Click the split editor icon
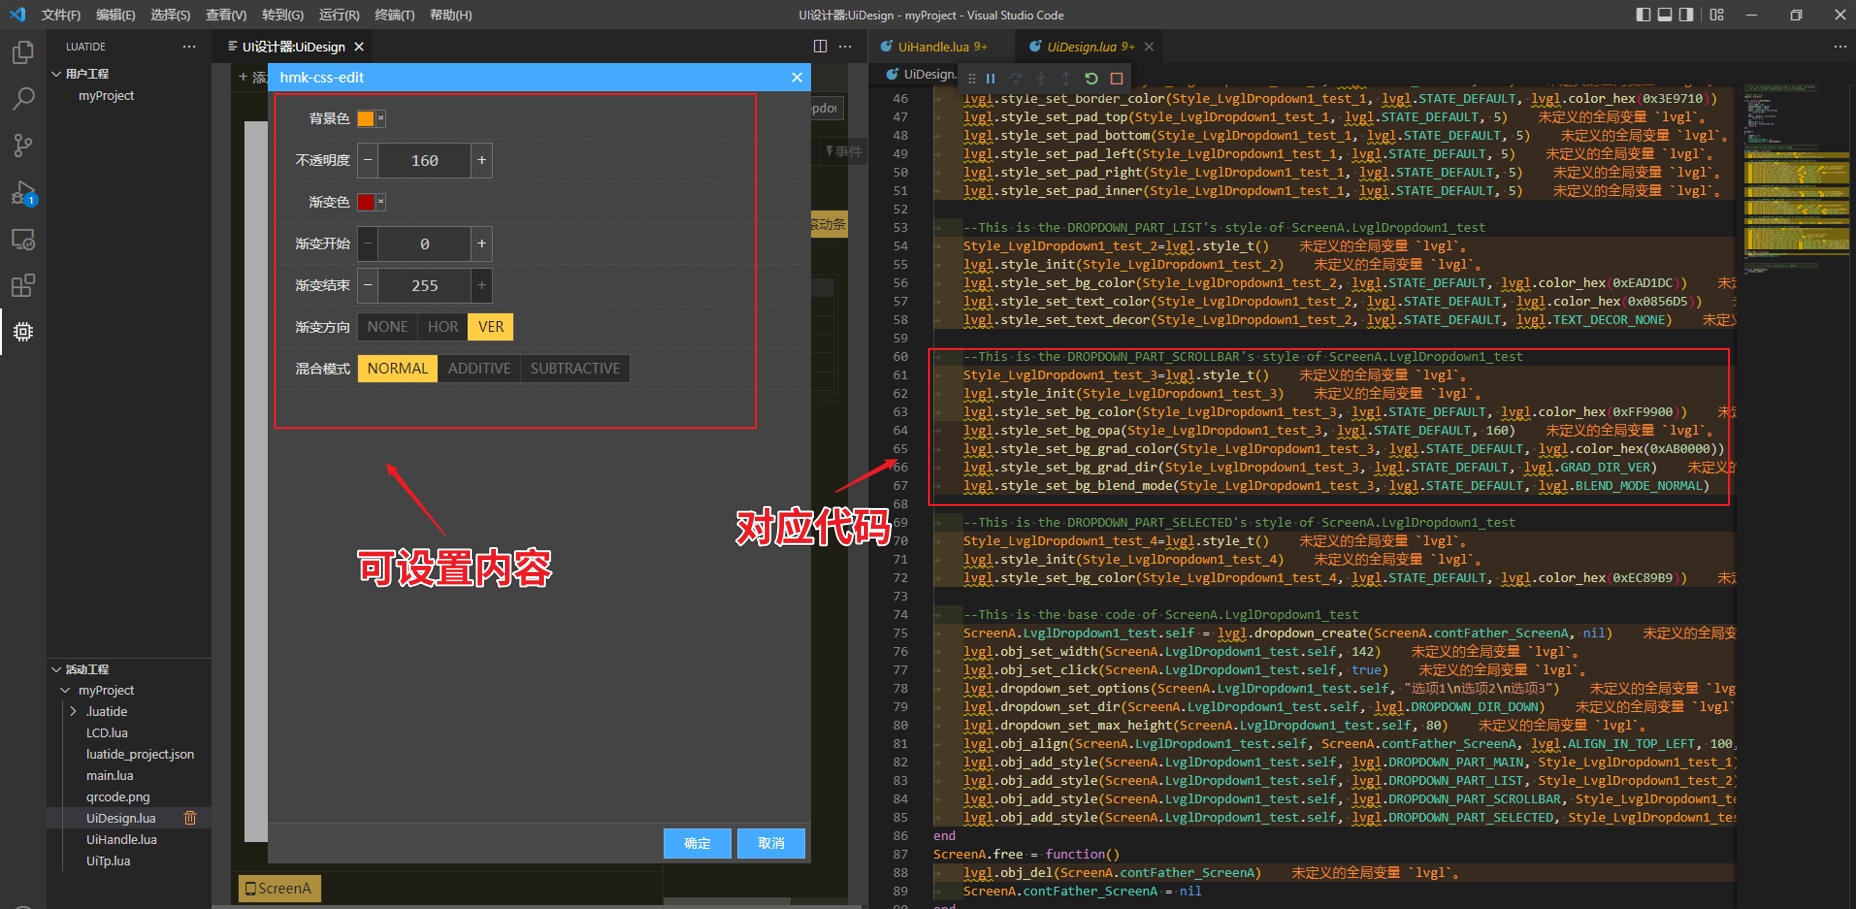Image resolution: width=1856 pixels, height=909 pixels. 820,46
